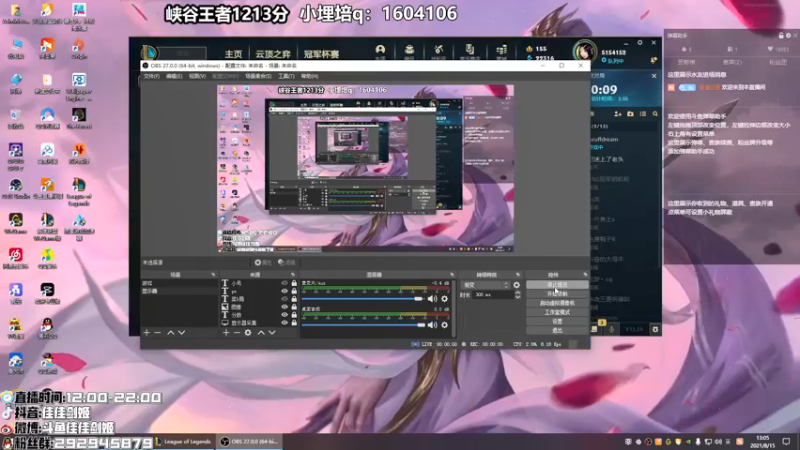Open the 文件(F) menu in OBS
Image resolution: width=800 pixels, height=450 pixels.
pyautogui.click(x=152, y=76)
